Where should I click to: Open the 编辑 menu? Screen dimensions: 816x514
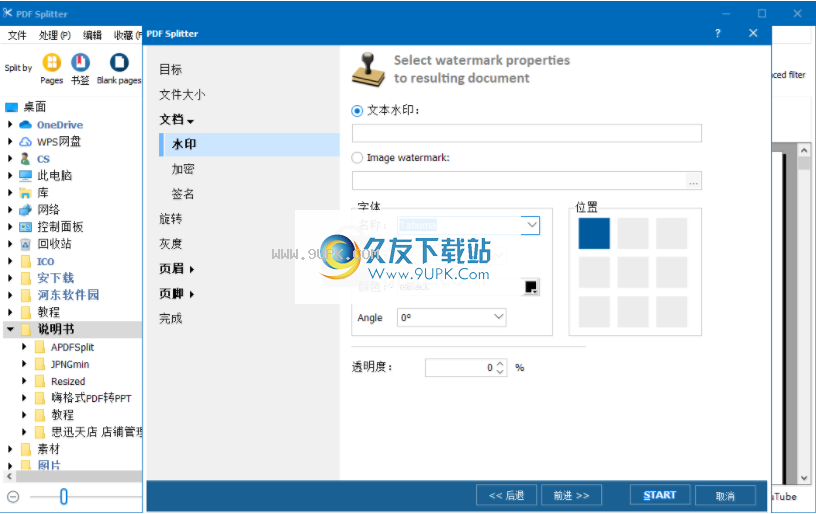point(93,35)
